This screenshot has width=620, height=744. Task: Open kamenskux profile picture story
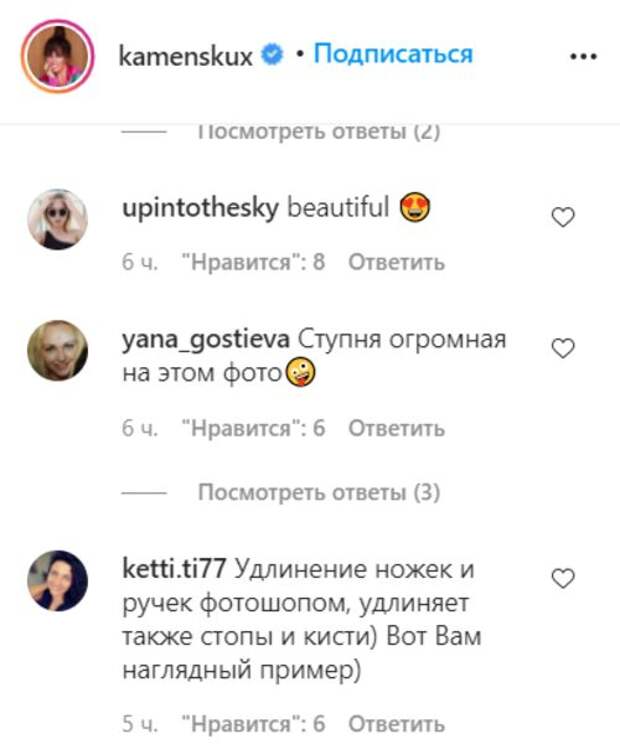point(57,56)
